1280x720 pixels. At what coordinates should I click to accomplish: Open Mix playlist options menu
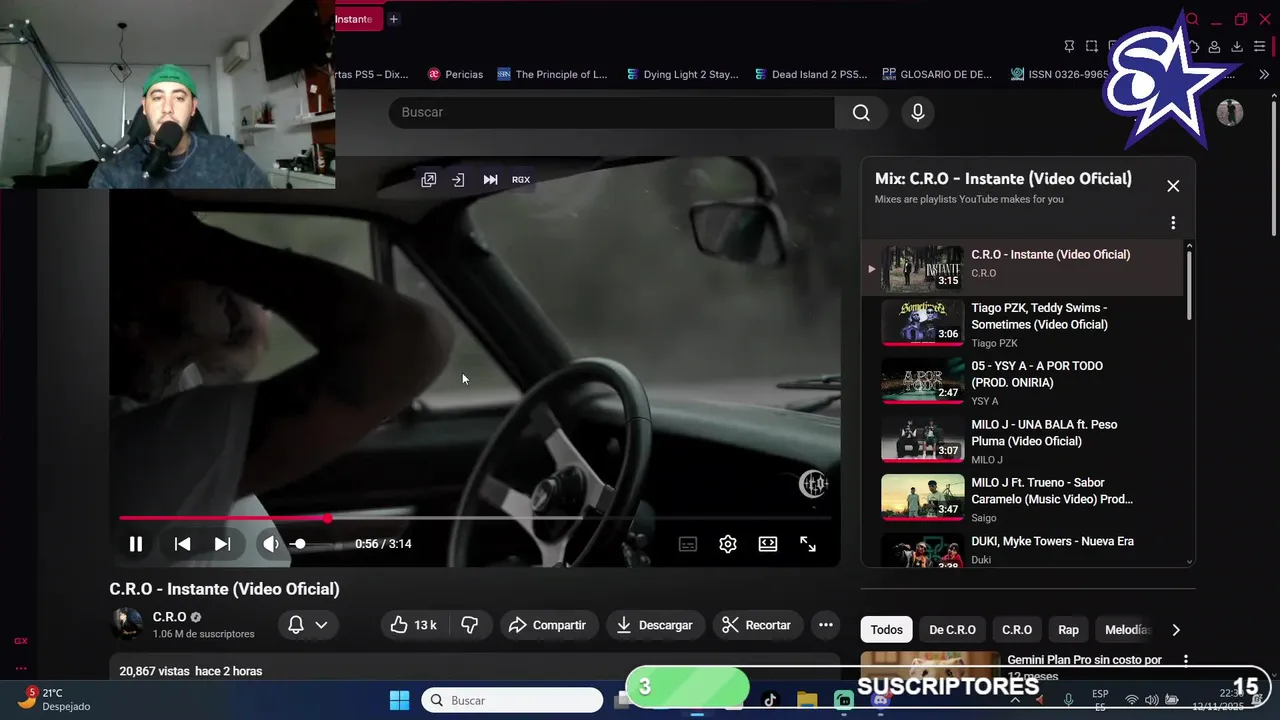click(1173, 223)
